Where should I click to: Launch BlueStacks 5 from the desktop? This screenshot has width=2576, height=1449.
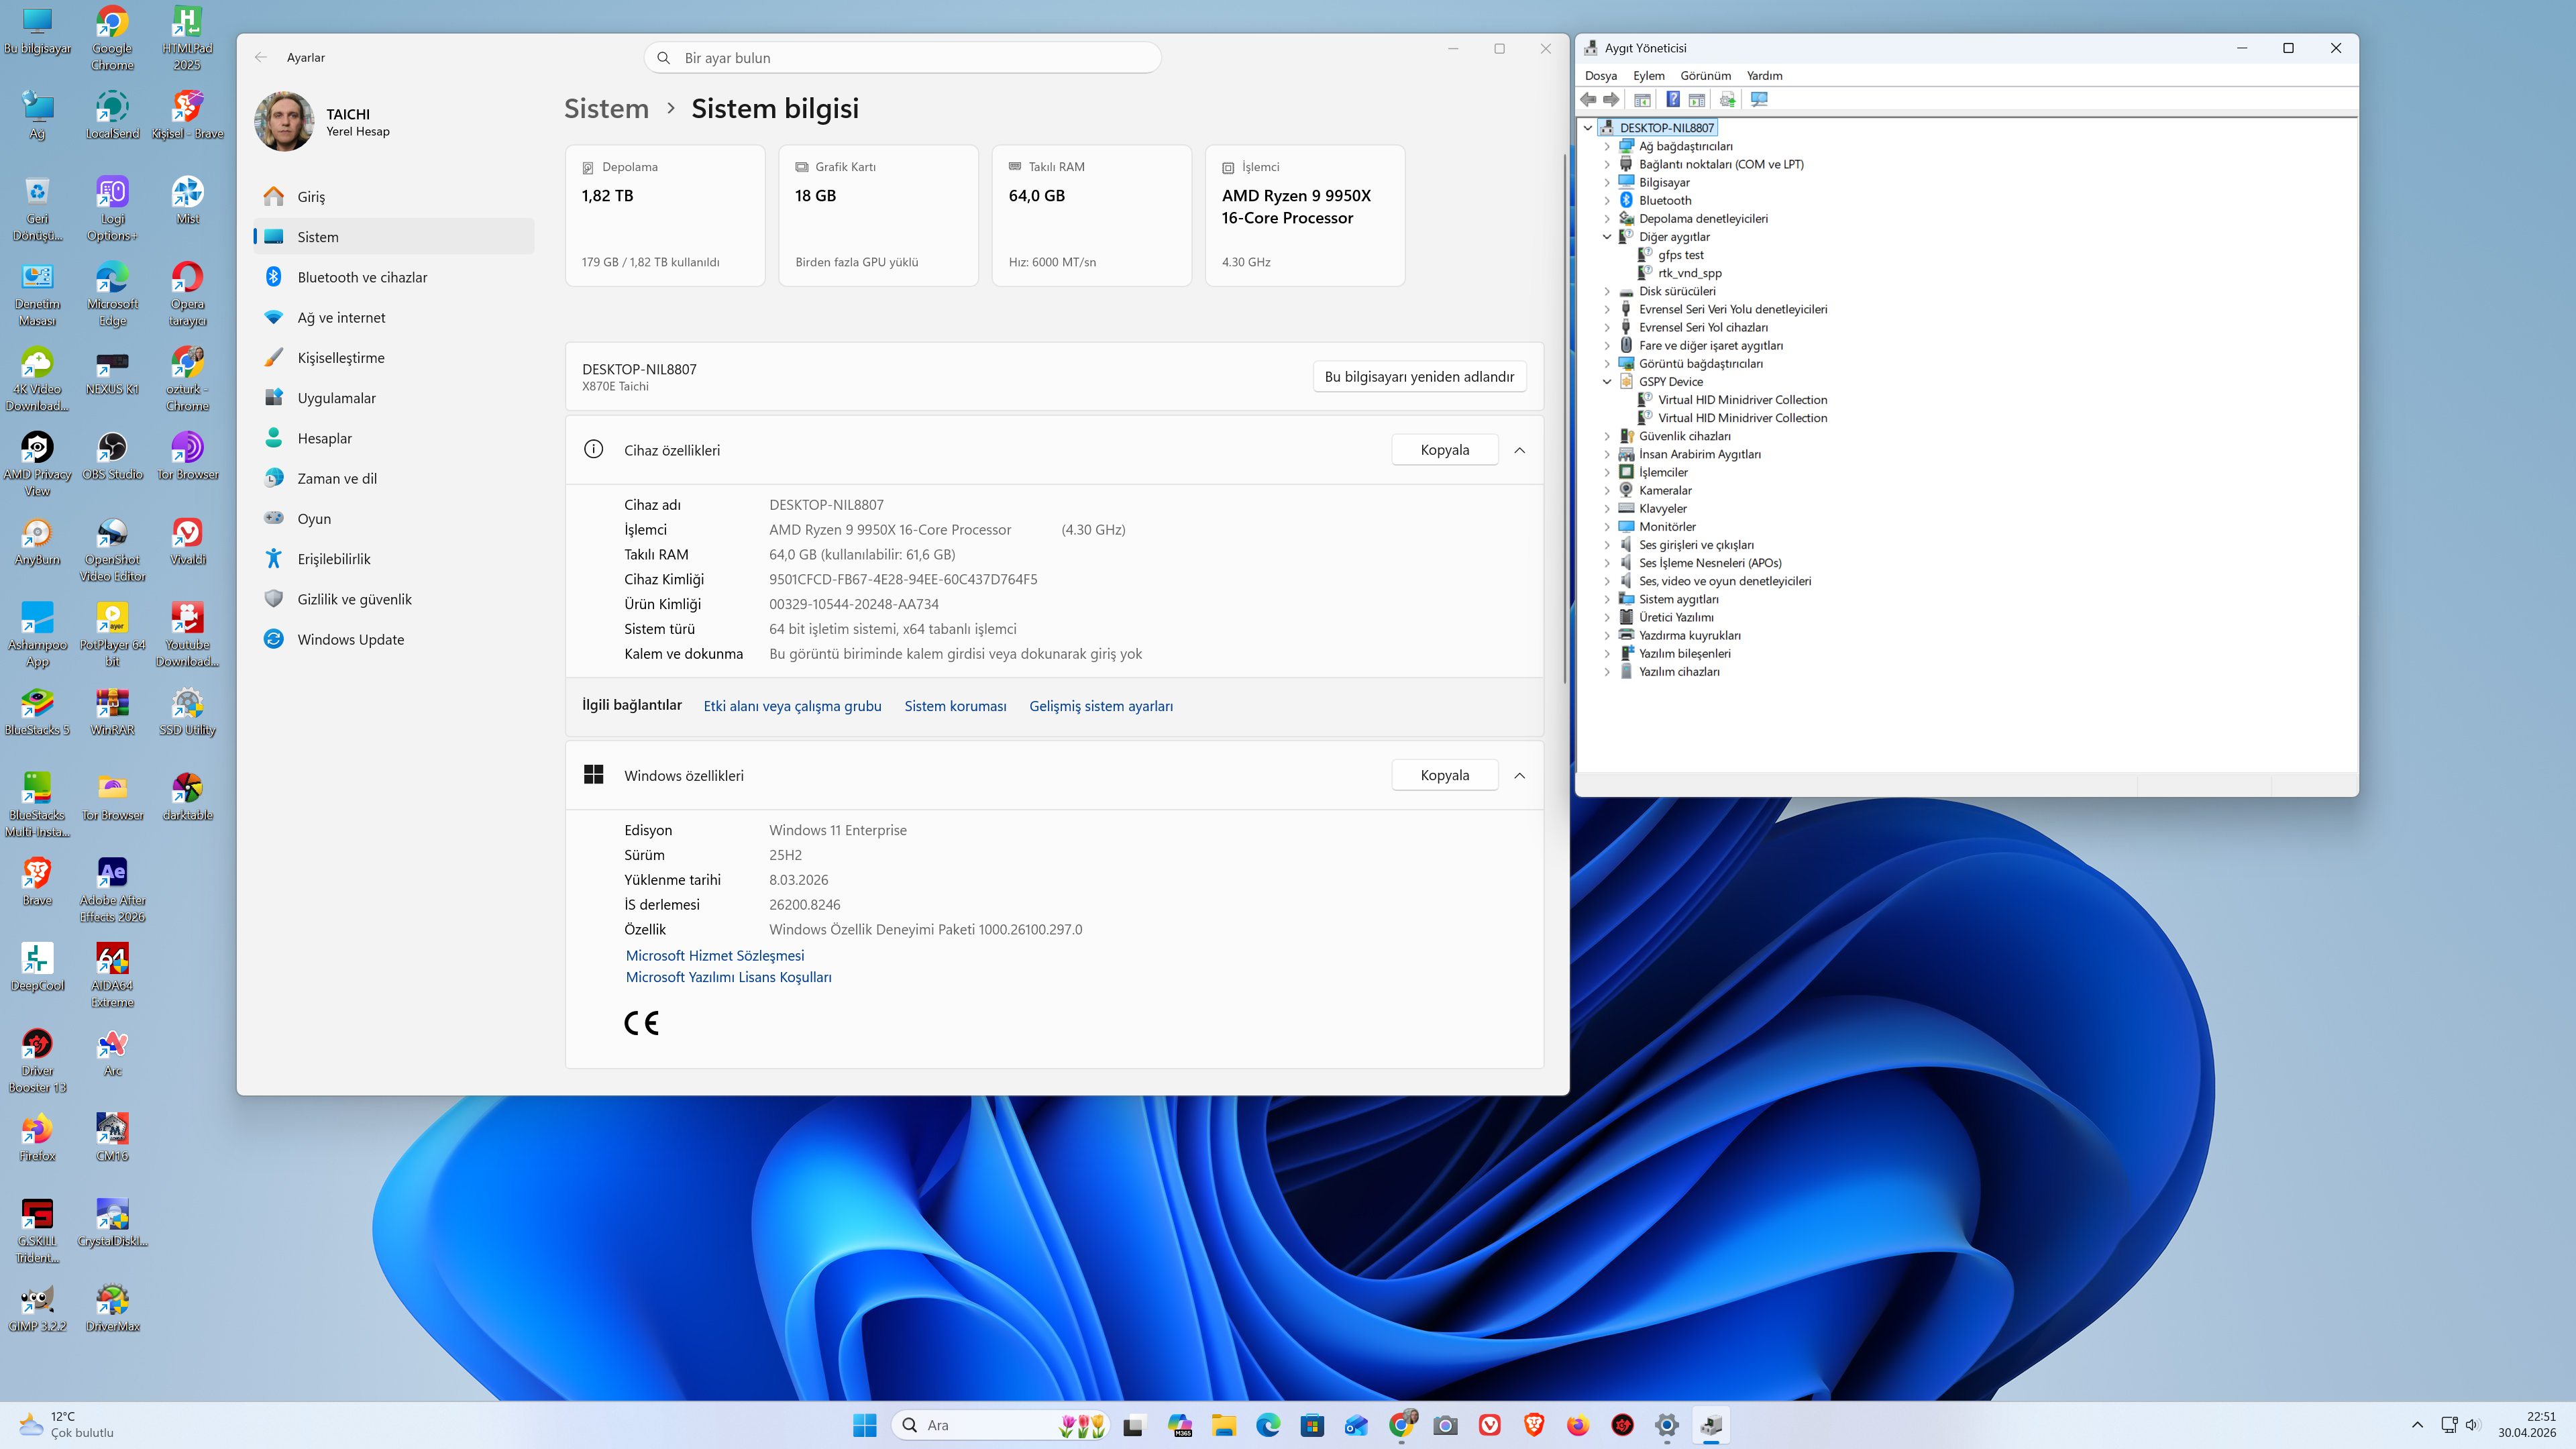[37, 712]
